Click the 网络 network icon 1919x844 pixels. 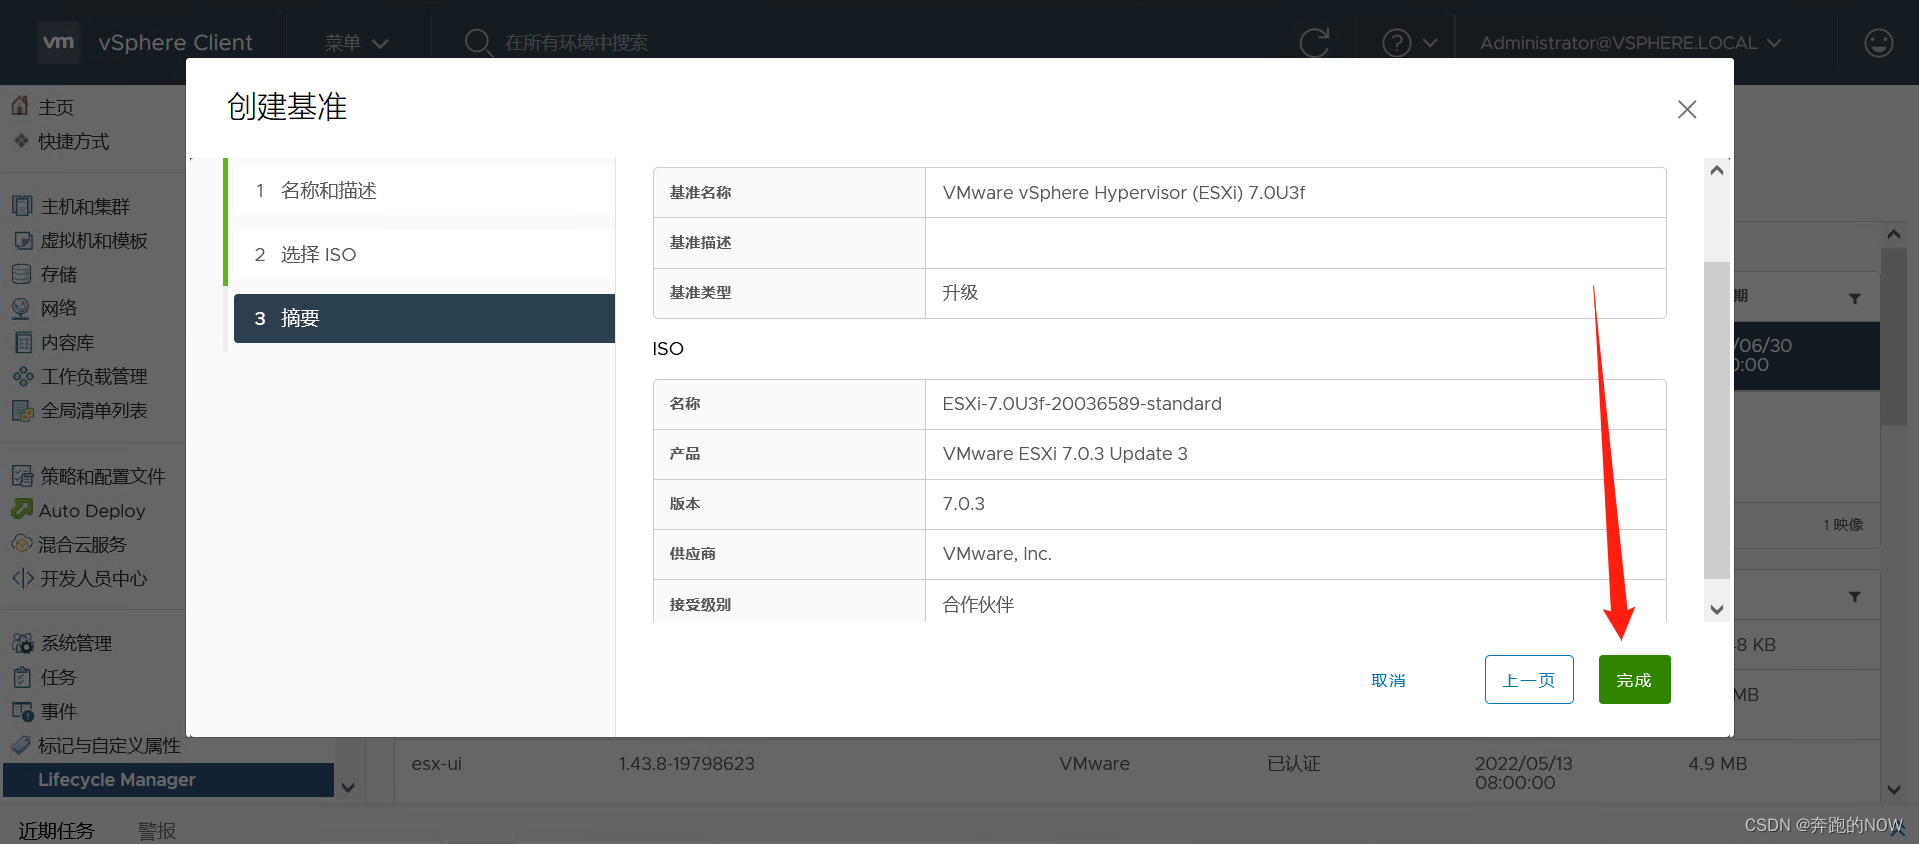pyautogui.click(x=22, y=308)
